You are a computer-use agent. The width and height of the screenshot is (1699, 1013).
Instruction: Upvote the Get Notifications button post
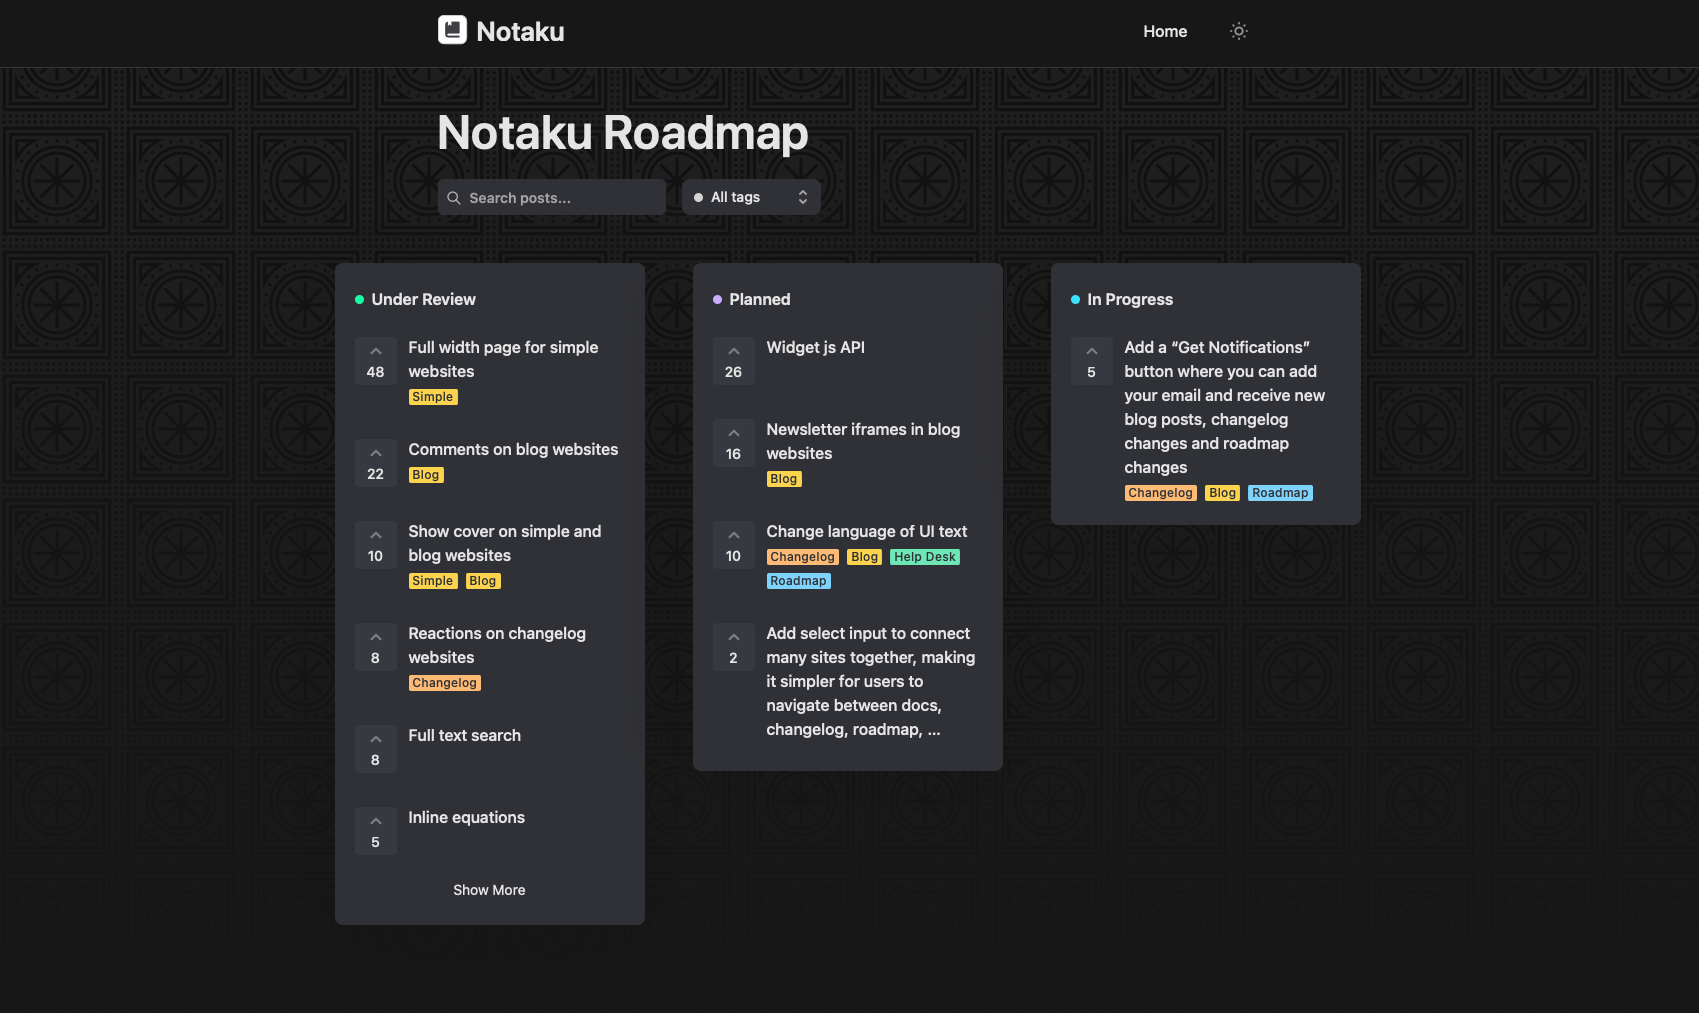coord(1092,361)
